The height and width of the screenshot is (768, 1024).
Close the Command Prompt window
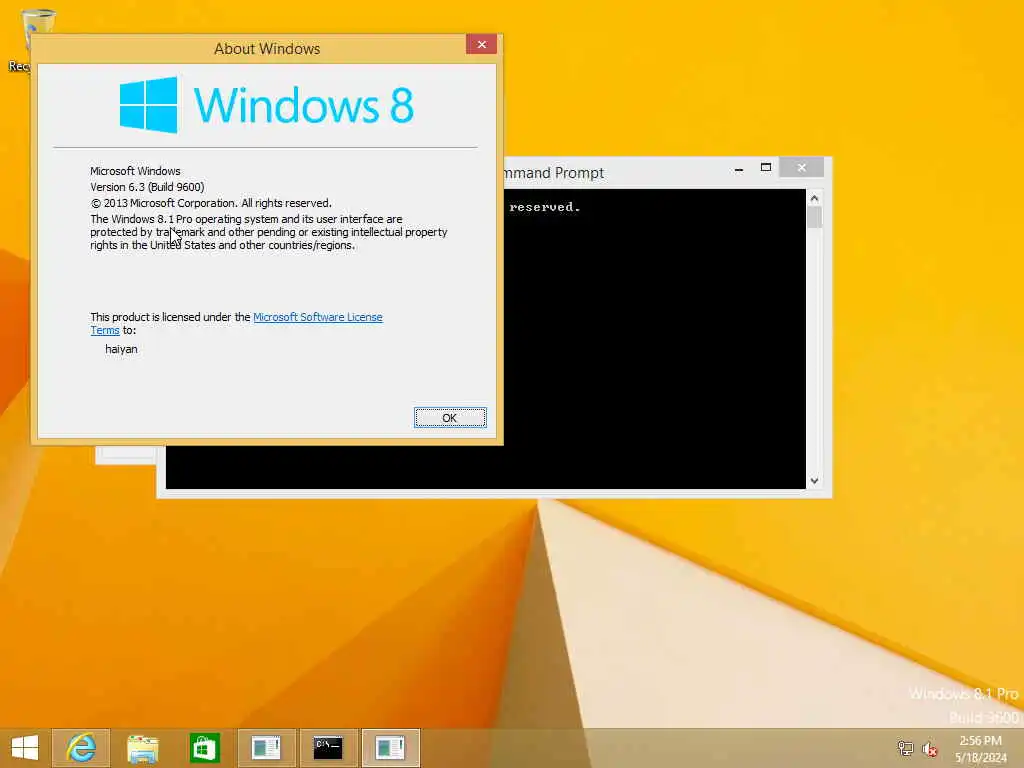tap(801, 168)
